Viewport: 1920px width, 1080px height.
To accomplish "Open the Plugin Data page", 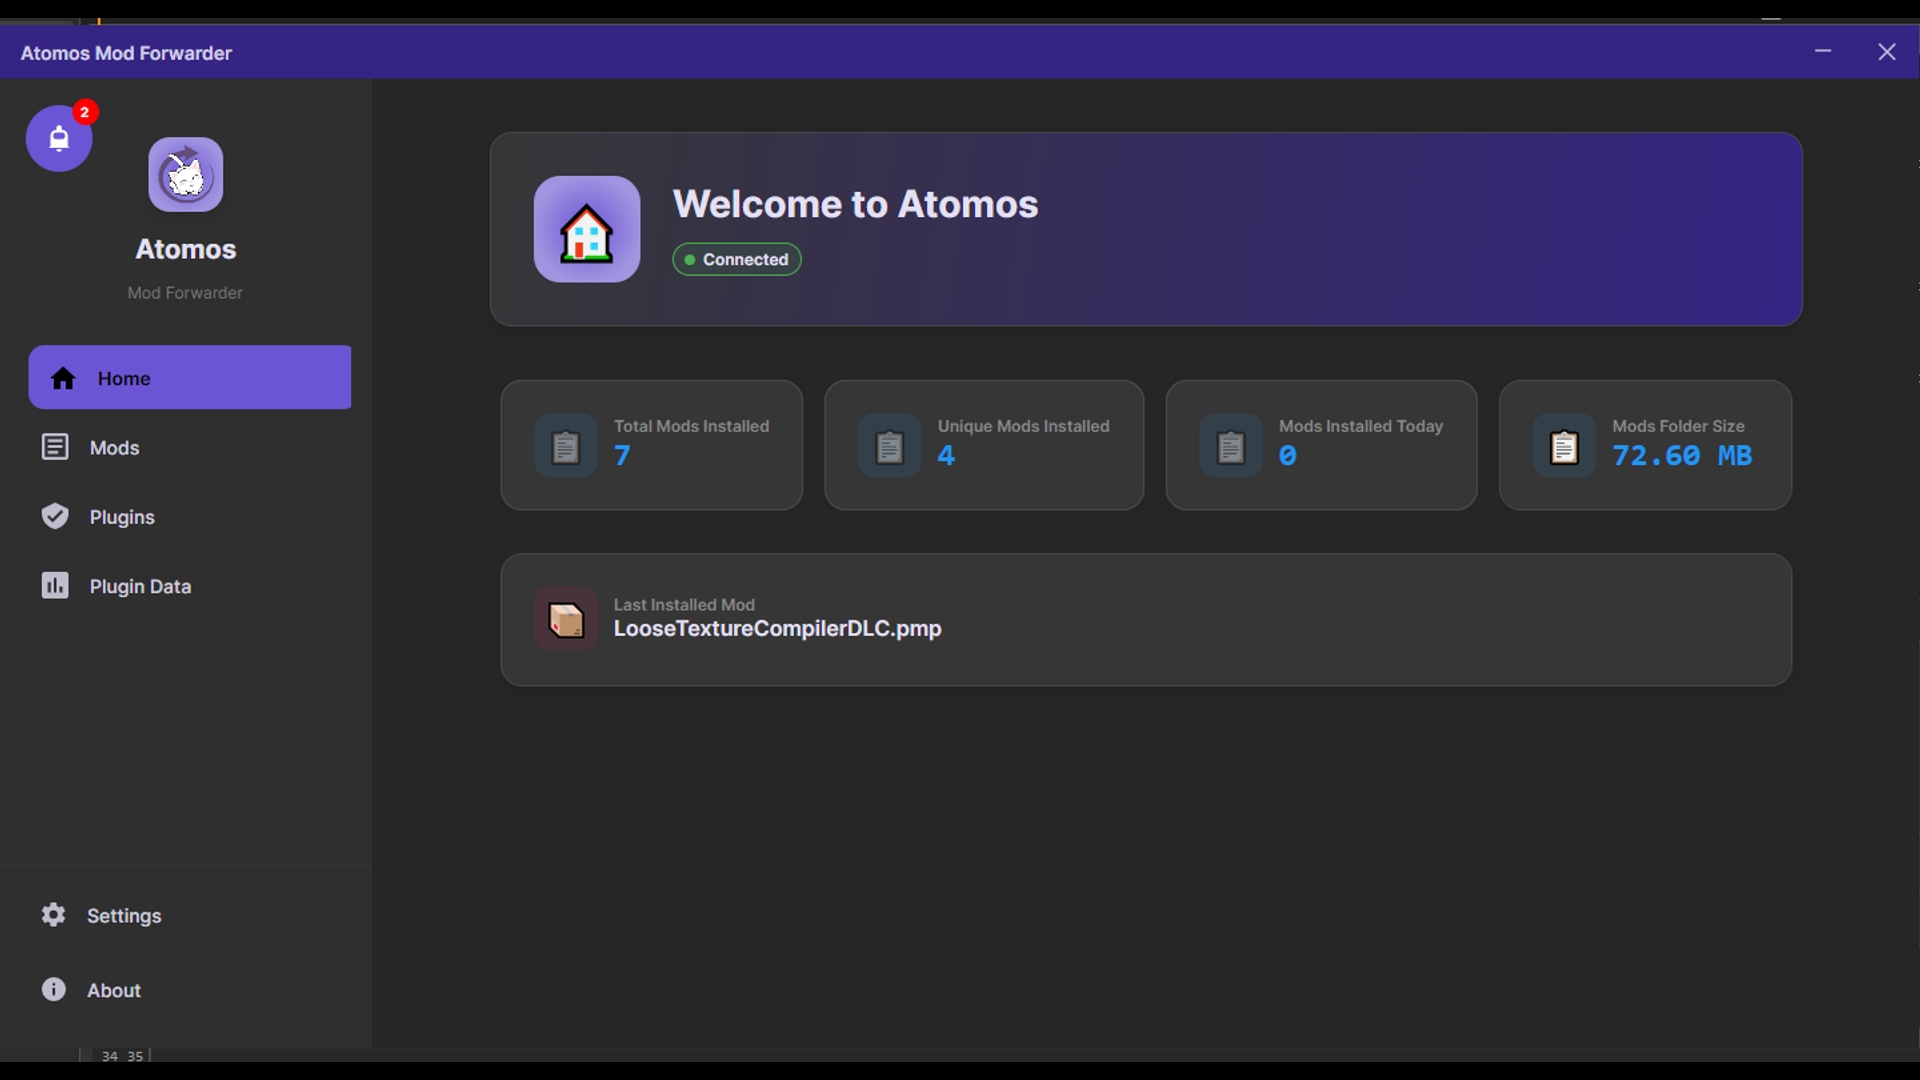I will click(190, 586).
